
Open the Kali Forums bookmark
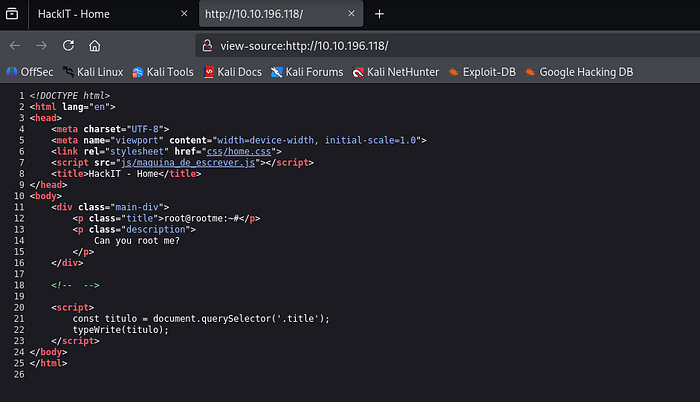click(x=307, y=72)
